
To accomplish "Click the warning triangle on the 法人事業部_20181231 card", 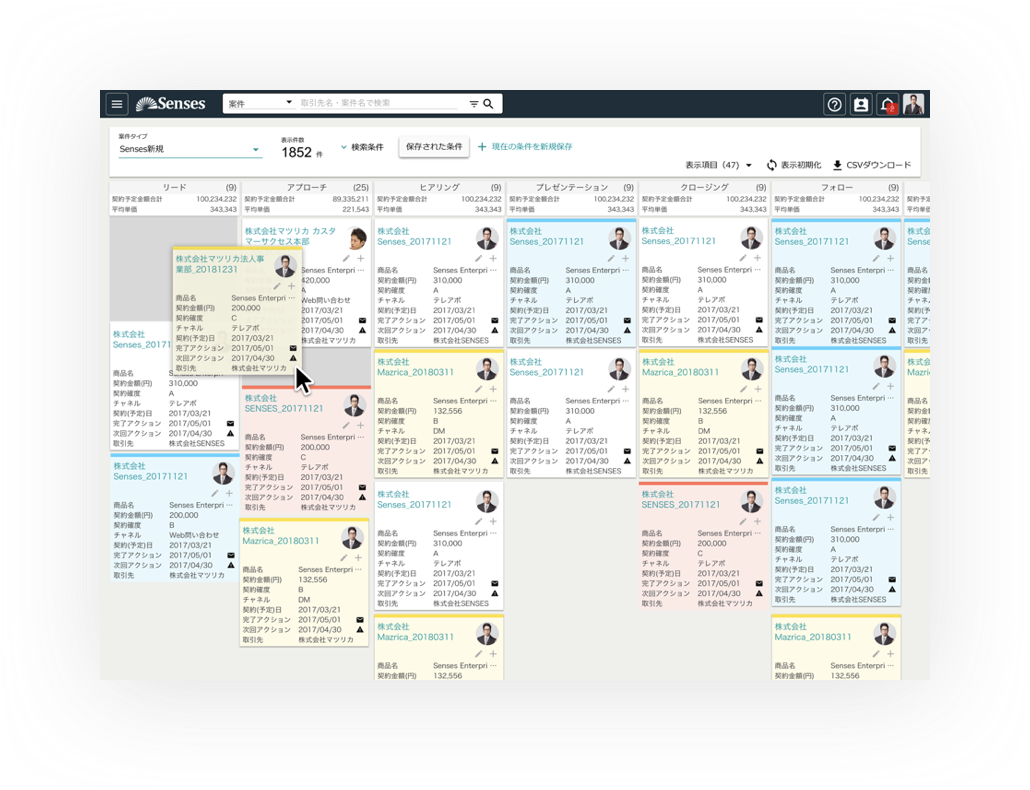I will (x=293, y=358).
